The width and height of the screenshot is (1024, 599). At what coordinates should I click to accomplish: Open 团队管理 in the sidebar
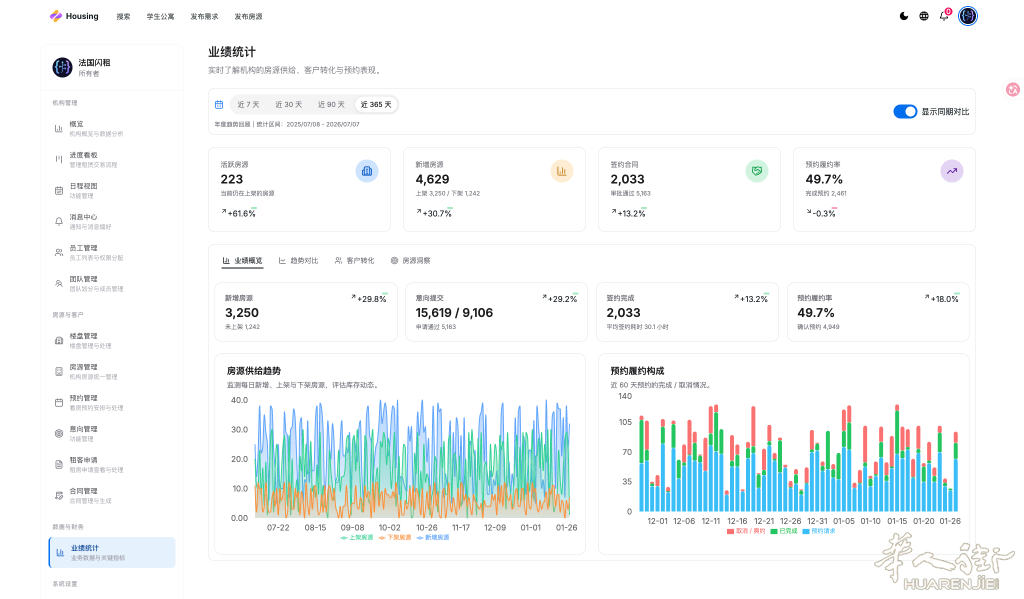tap(112, 283)
